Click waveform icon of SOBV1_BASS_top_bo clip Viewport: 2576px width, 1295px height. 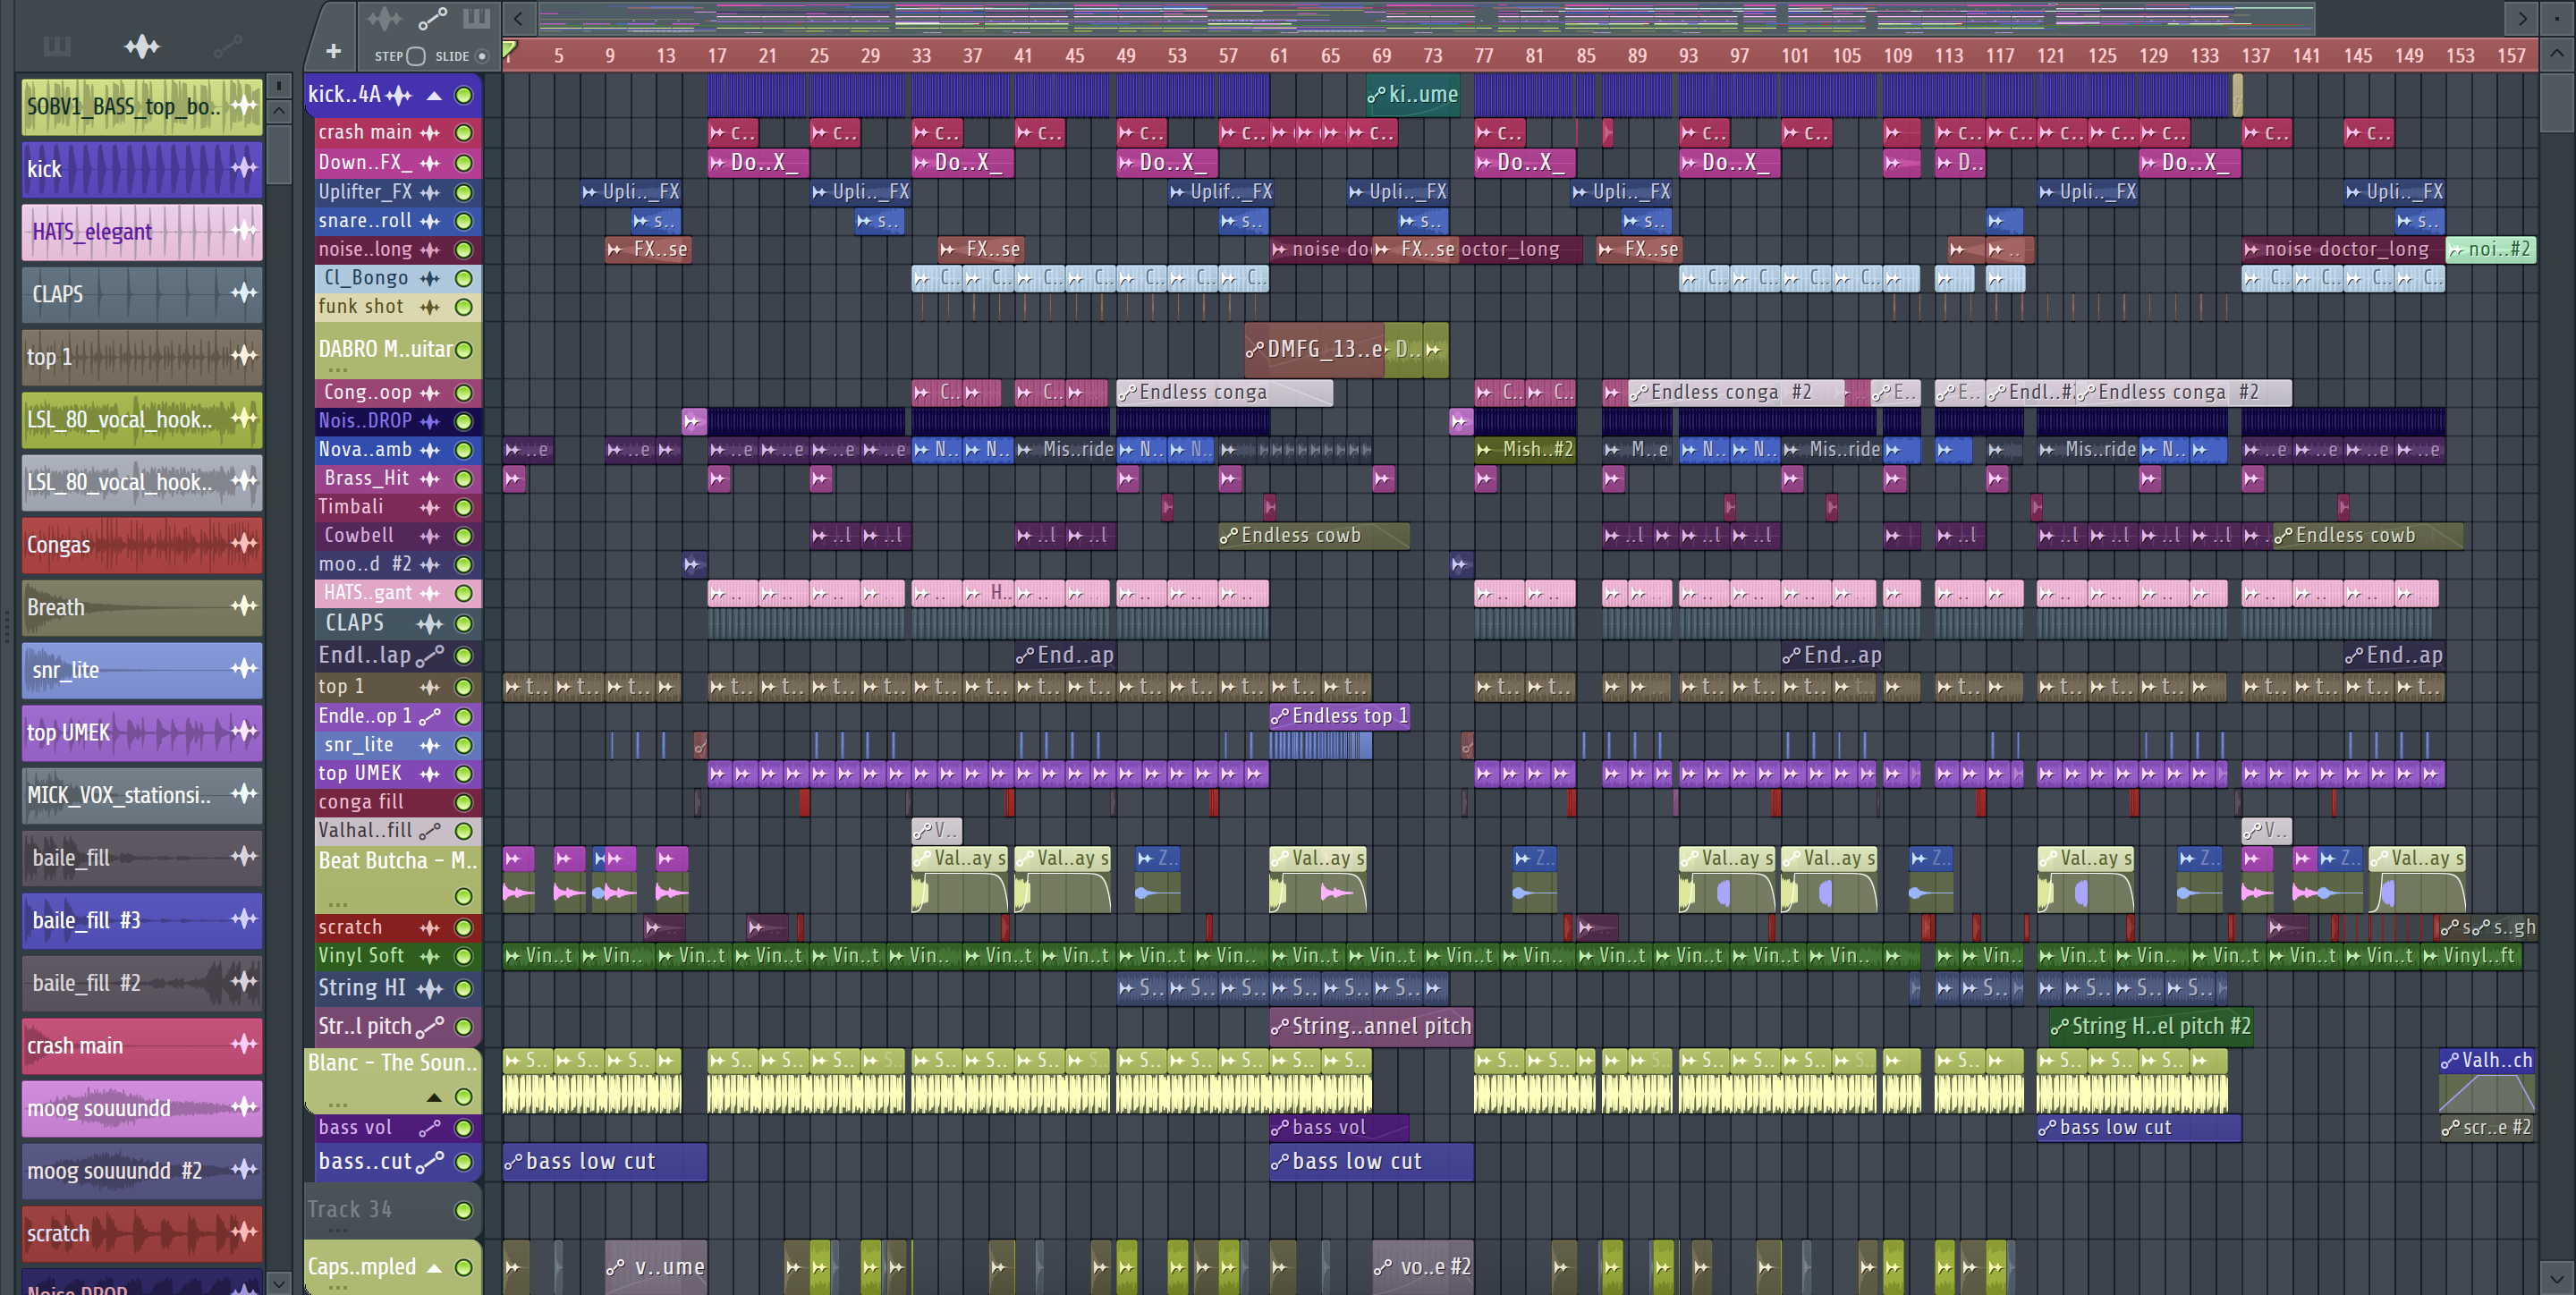tap(244, 105)
